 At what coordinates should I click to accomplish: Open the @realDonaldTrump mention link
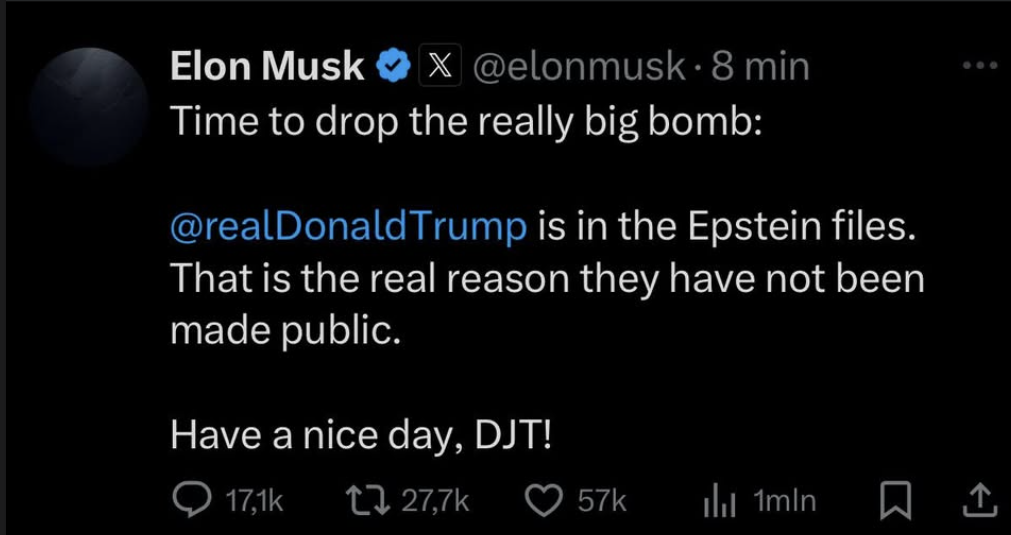[x=349, y=227]
